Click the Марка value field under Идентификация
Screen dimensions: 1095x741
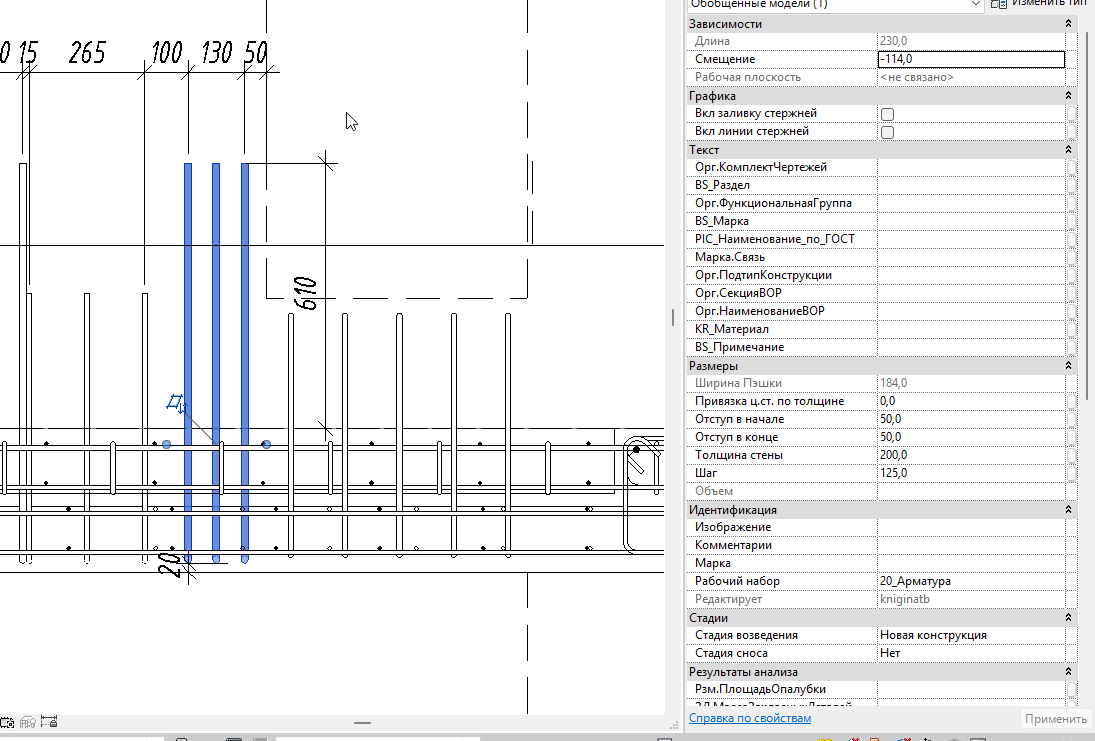point(971,563)
